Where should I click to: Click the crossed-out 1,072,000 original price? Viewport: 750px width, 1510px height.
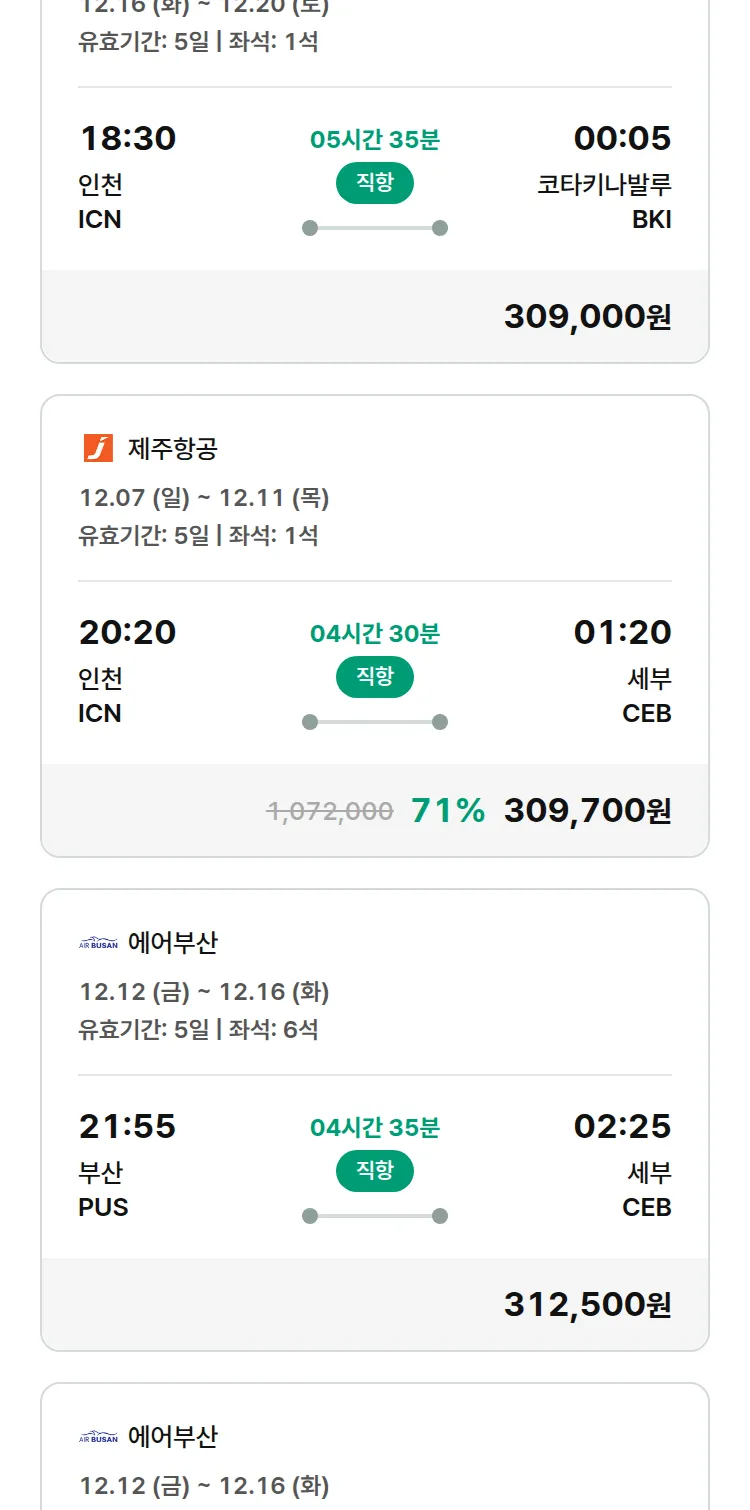pos(330,810)
